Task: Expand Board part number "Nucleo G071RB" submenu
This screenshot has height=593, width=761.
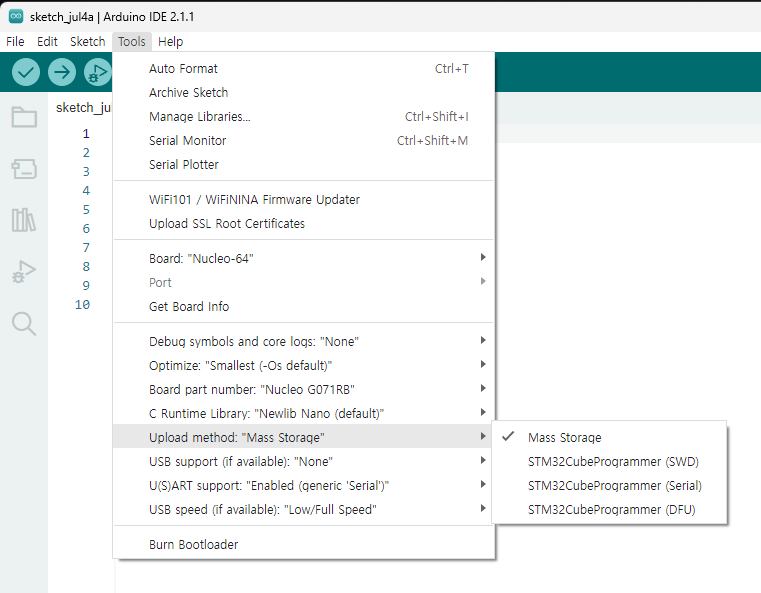Action: (x=304, y=389)
